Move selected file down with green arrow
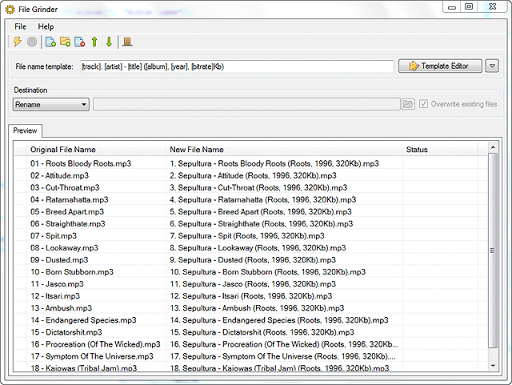Viewport: 512px width, 385px height. click(x=109, y=42)
